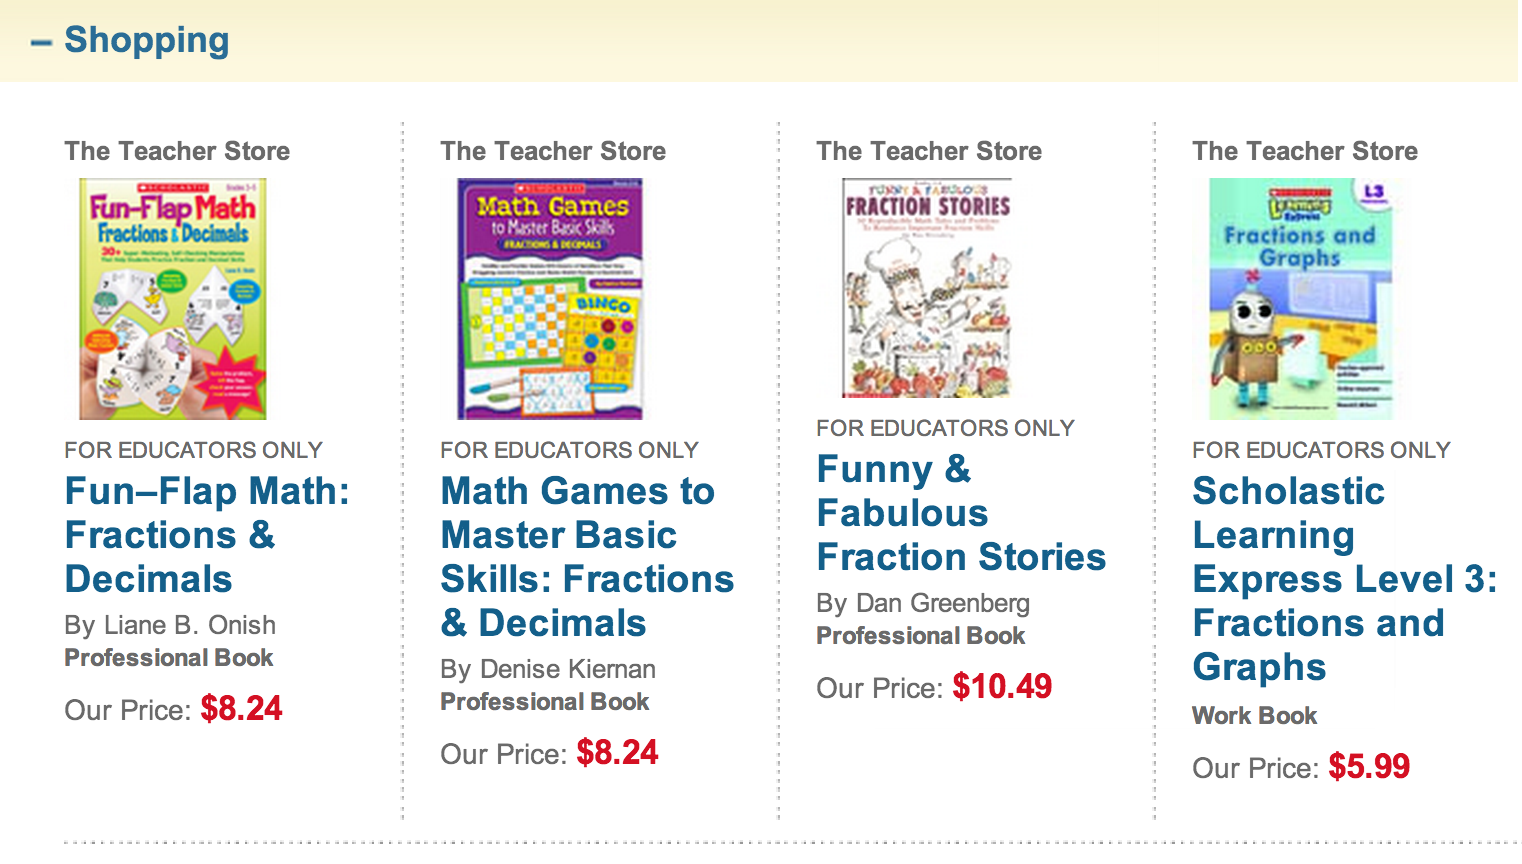Click author name Dan Greenberg
The height and width of the screenshot is (864, 1522).
(942, 603)
